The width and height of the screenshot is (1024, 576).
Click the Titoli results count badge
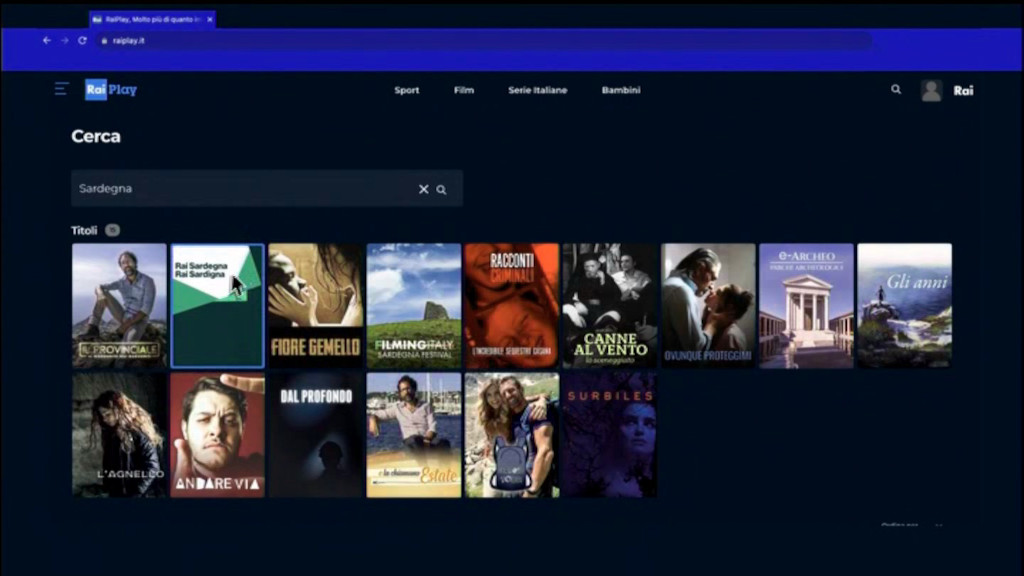pyautogui.click(x=112, y=230)
